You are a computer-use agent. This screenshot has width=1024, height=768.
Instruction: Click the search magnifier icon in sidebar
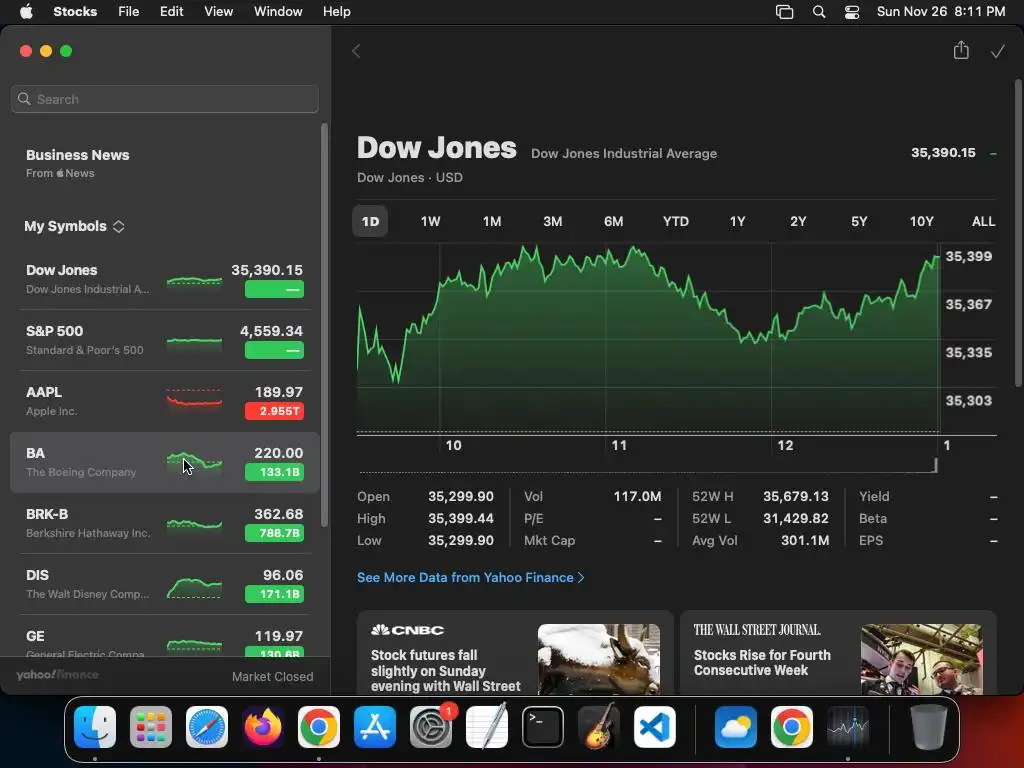(24, 99)
